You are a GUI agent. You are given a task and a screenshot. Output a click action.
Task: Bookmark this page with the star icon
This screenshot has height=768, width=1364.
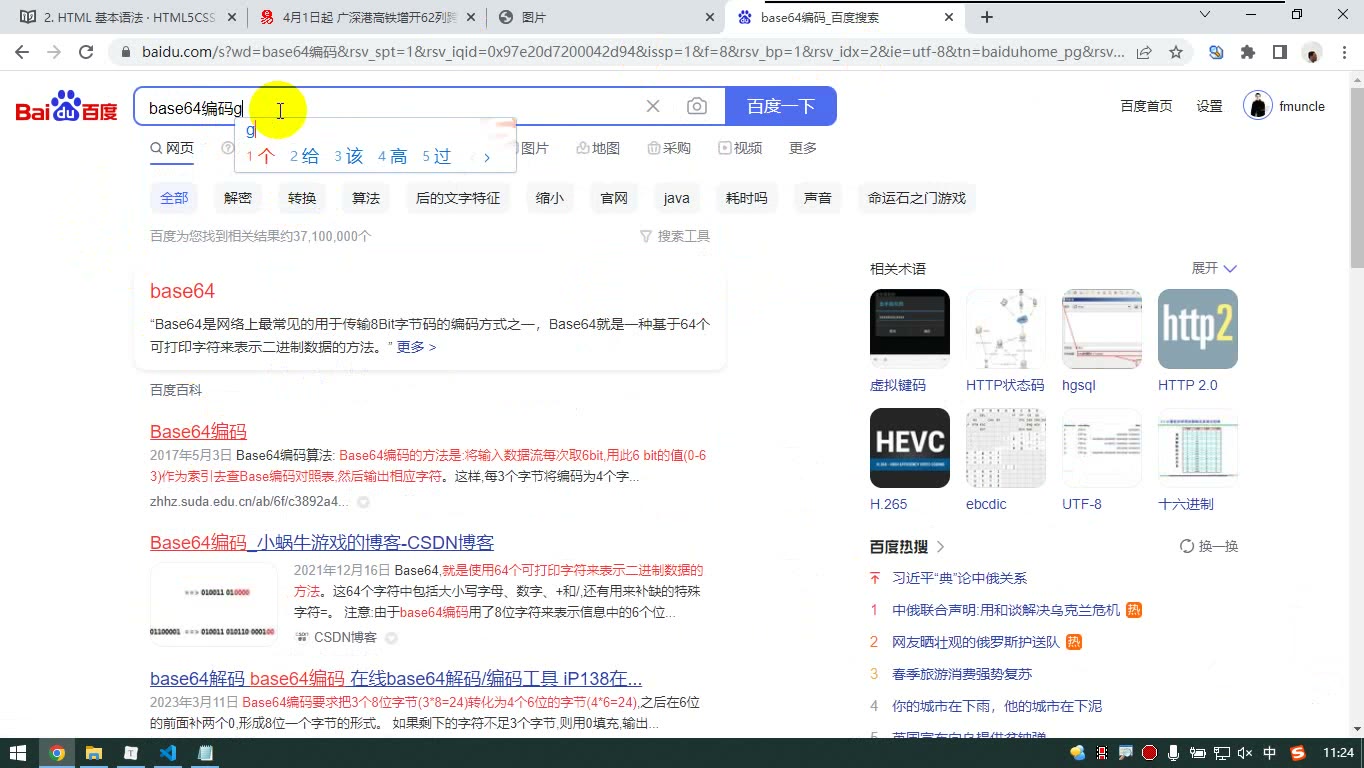coord(1176,52)
